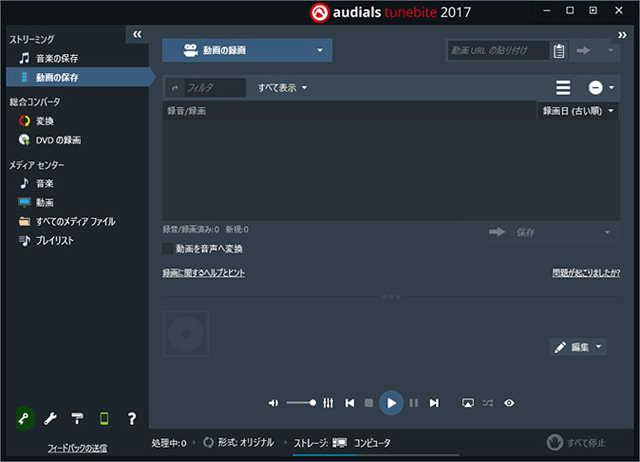The width and height of the screenshot is (640, 462).
Task: Click the フィルタ filter field
Action: 215,88
